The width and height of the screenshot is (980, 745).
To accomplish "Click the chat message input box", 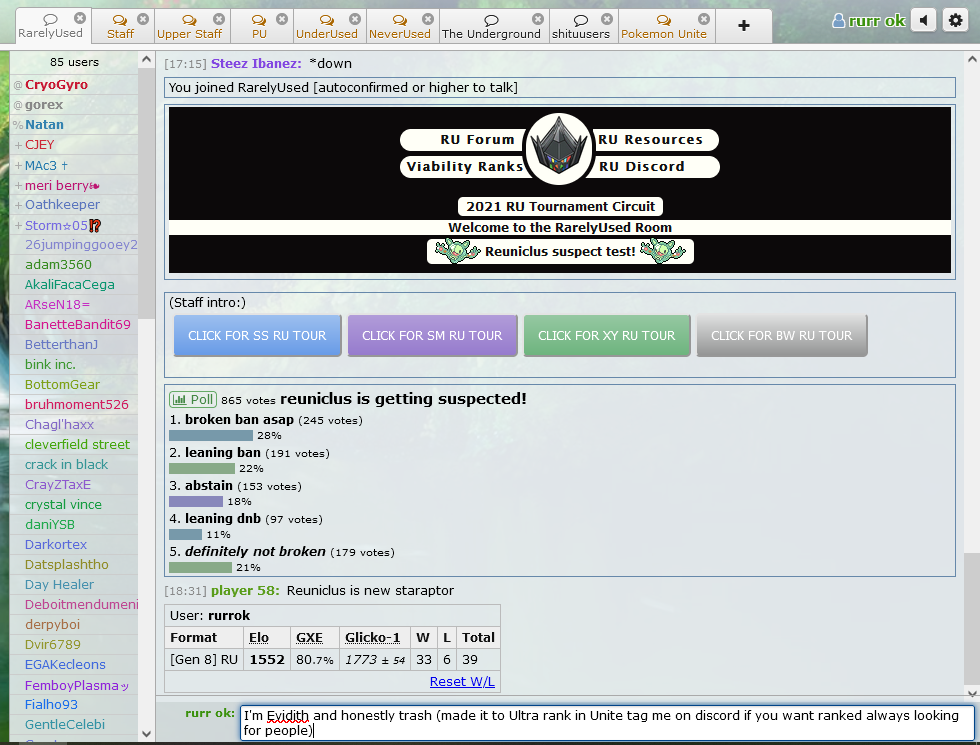I will point(607,723).
